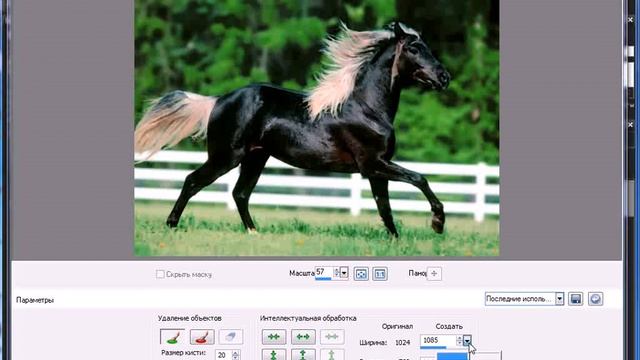Click the disabled grey horizontal arrows button

332,337
